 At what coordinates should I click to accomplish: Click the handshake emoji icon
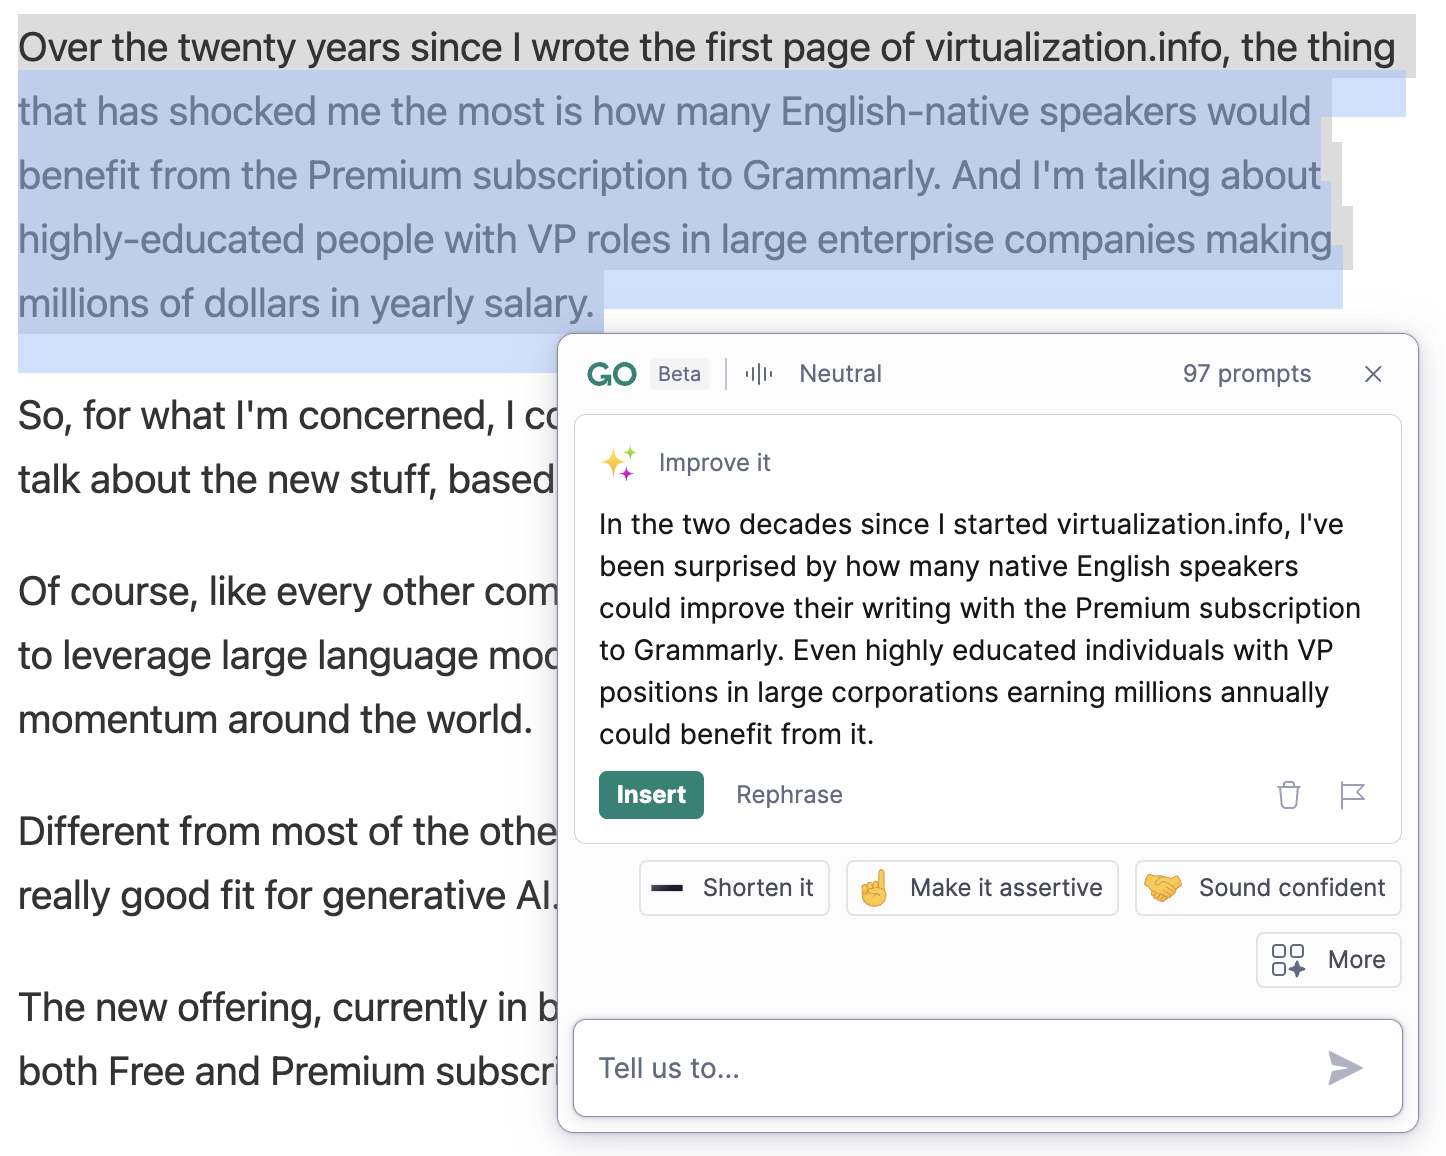pyautogui.click(x=1163, y=887)
